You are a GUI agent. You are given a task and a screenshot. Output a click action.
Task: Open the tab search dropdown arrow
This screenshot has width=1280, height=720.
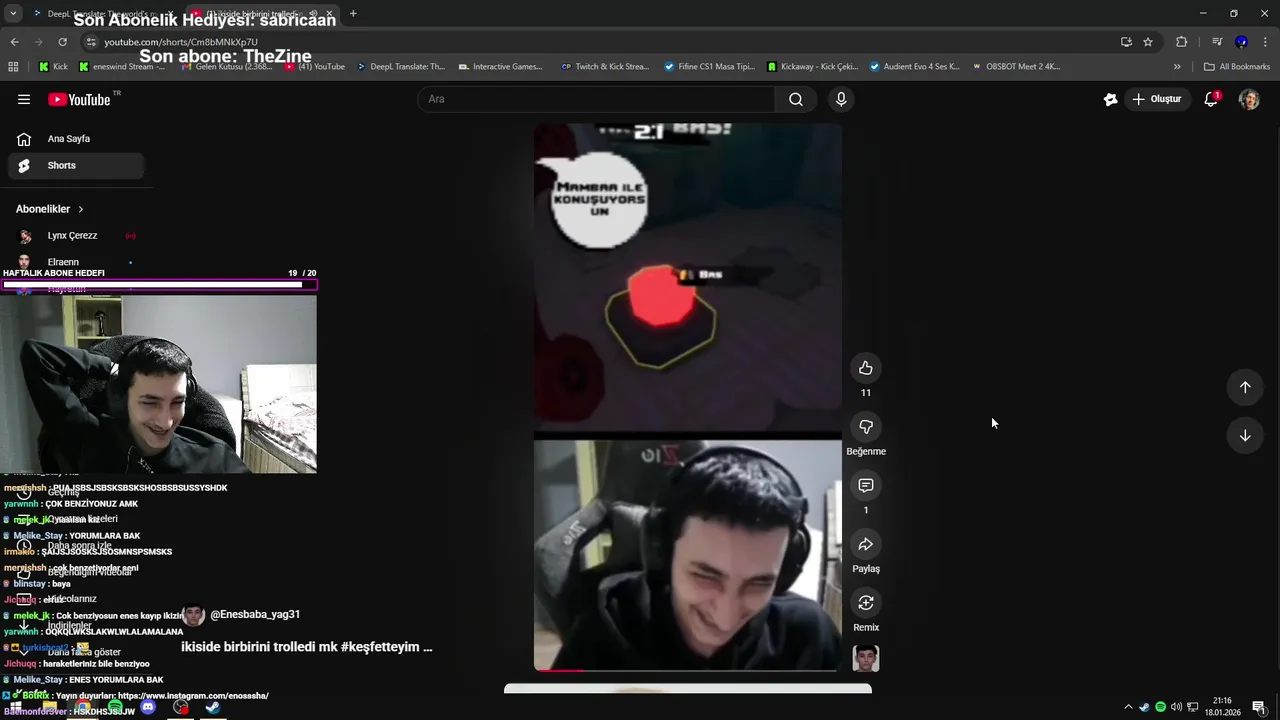tap(13, 14)
